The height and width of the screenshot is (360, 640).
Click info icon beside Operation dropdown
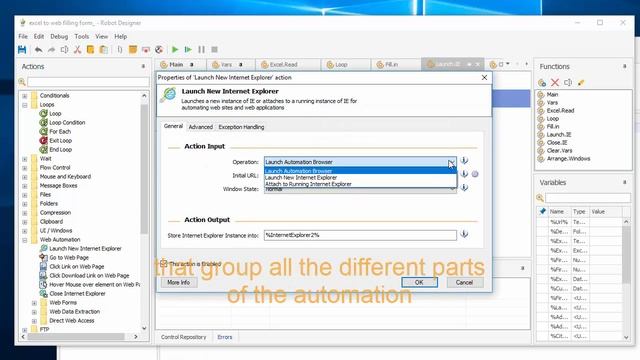point(464,160)
